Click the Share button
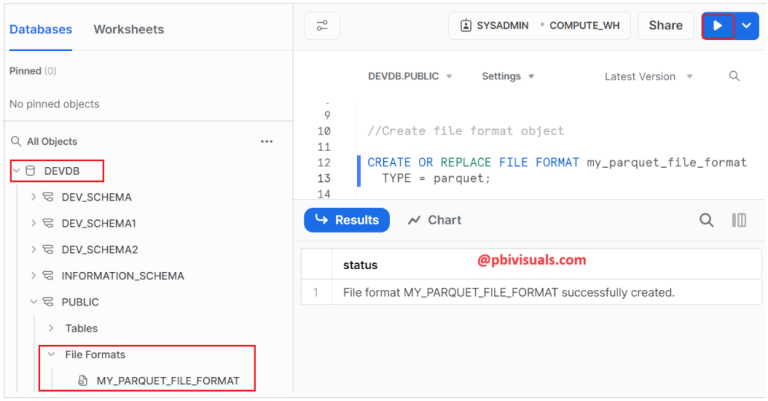Image resolution: width=768 pixels, height=401 pixels. pyautogui.click(x=666, y=25)
